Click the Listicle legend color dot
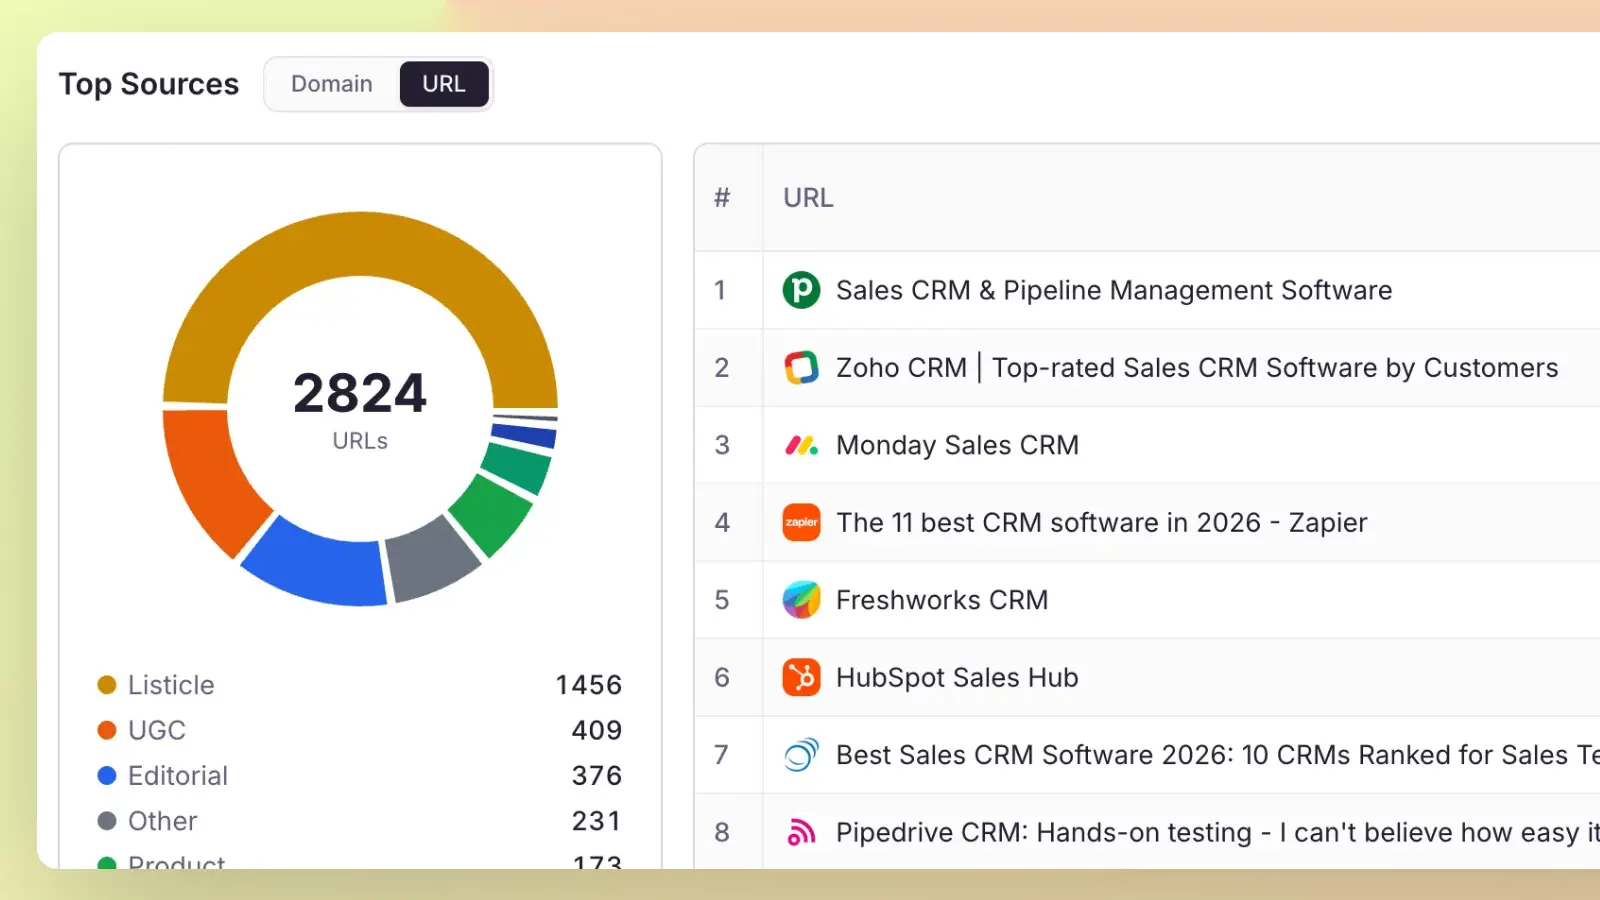The width and height of the screenshot is (1600, 900). click(x=107, y=685)
